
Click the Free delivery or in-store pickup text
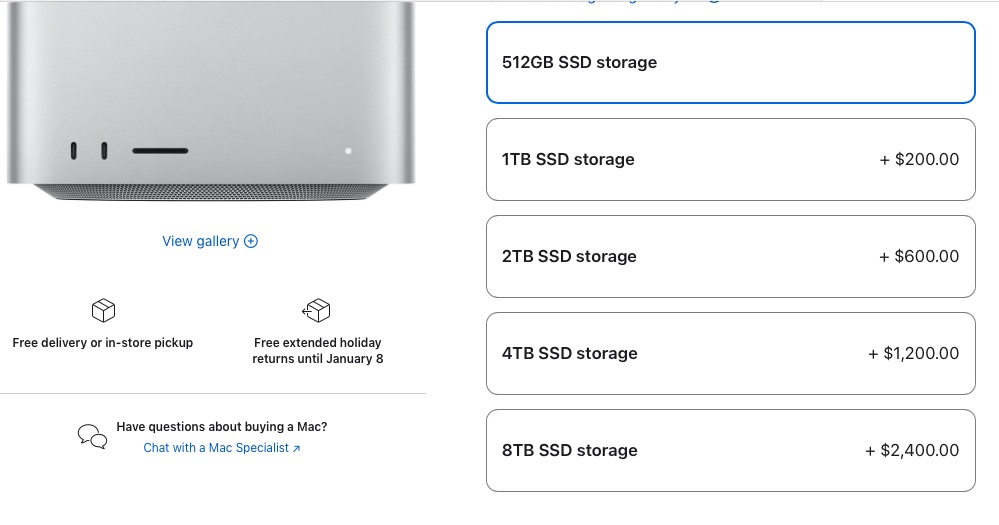click(x=103, y=343)
